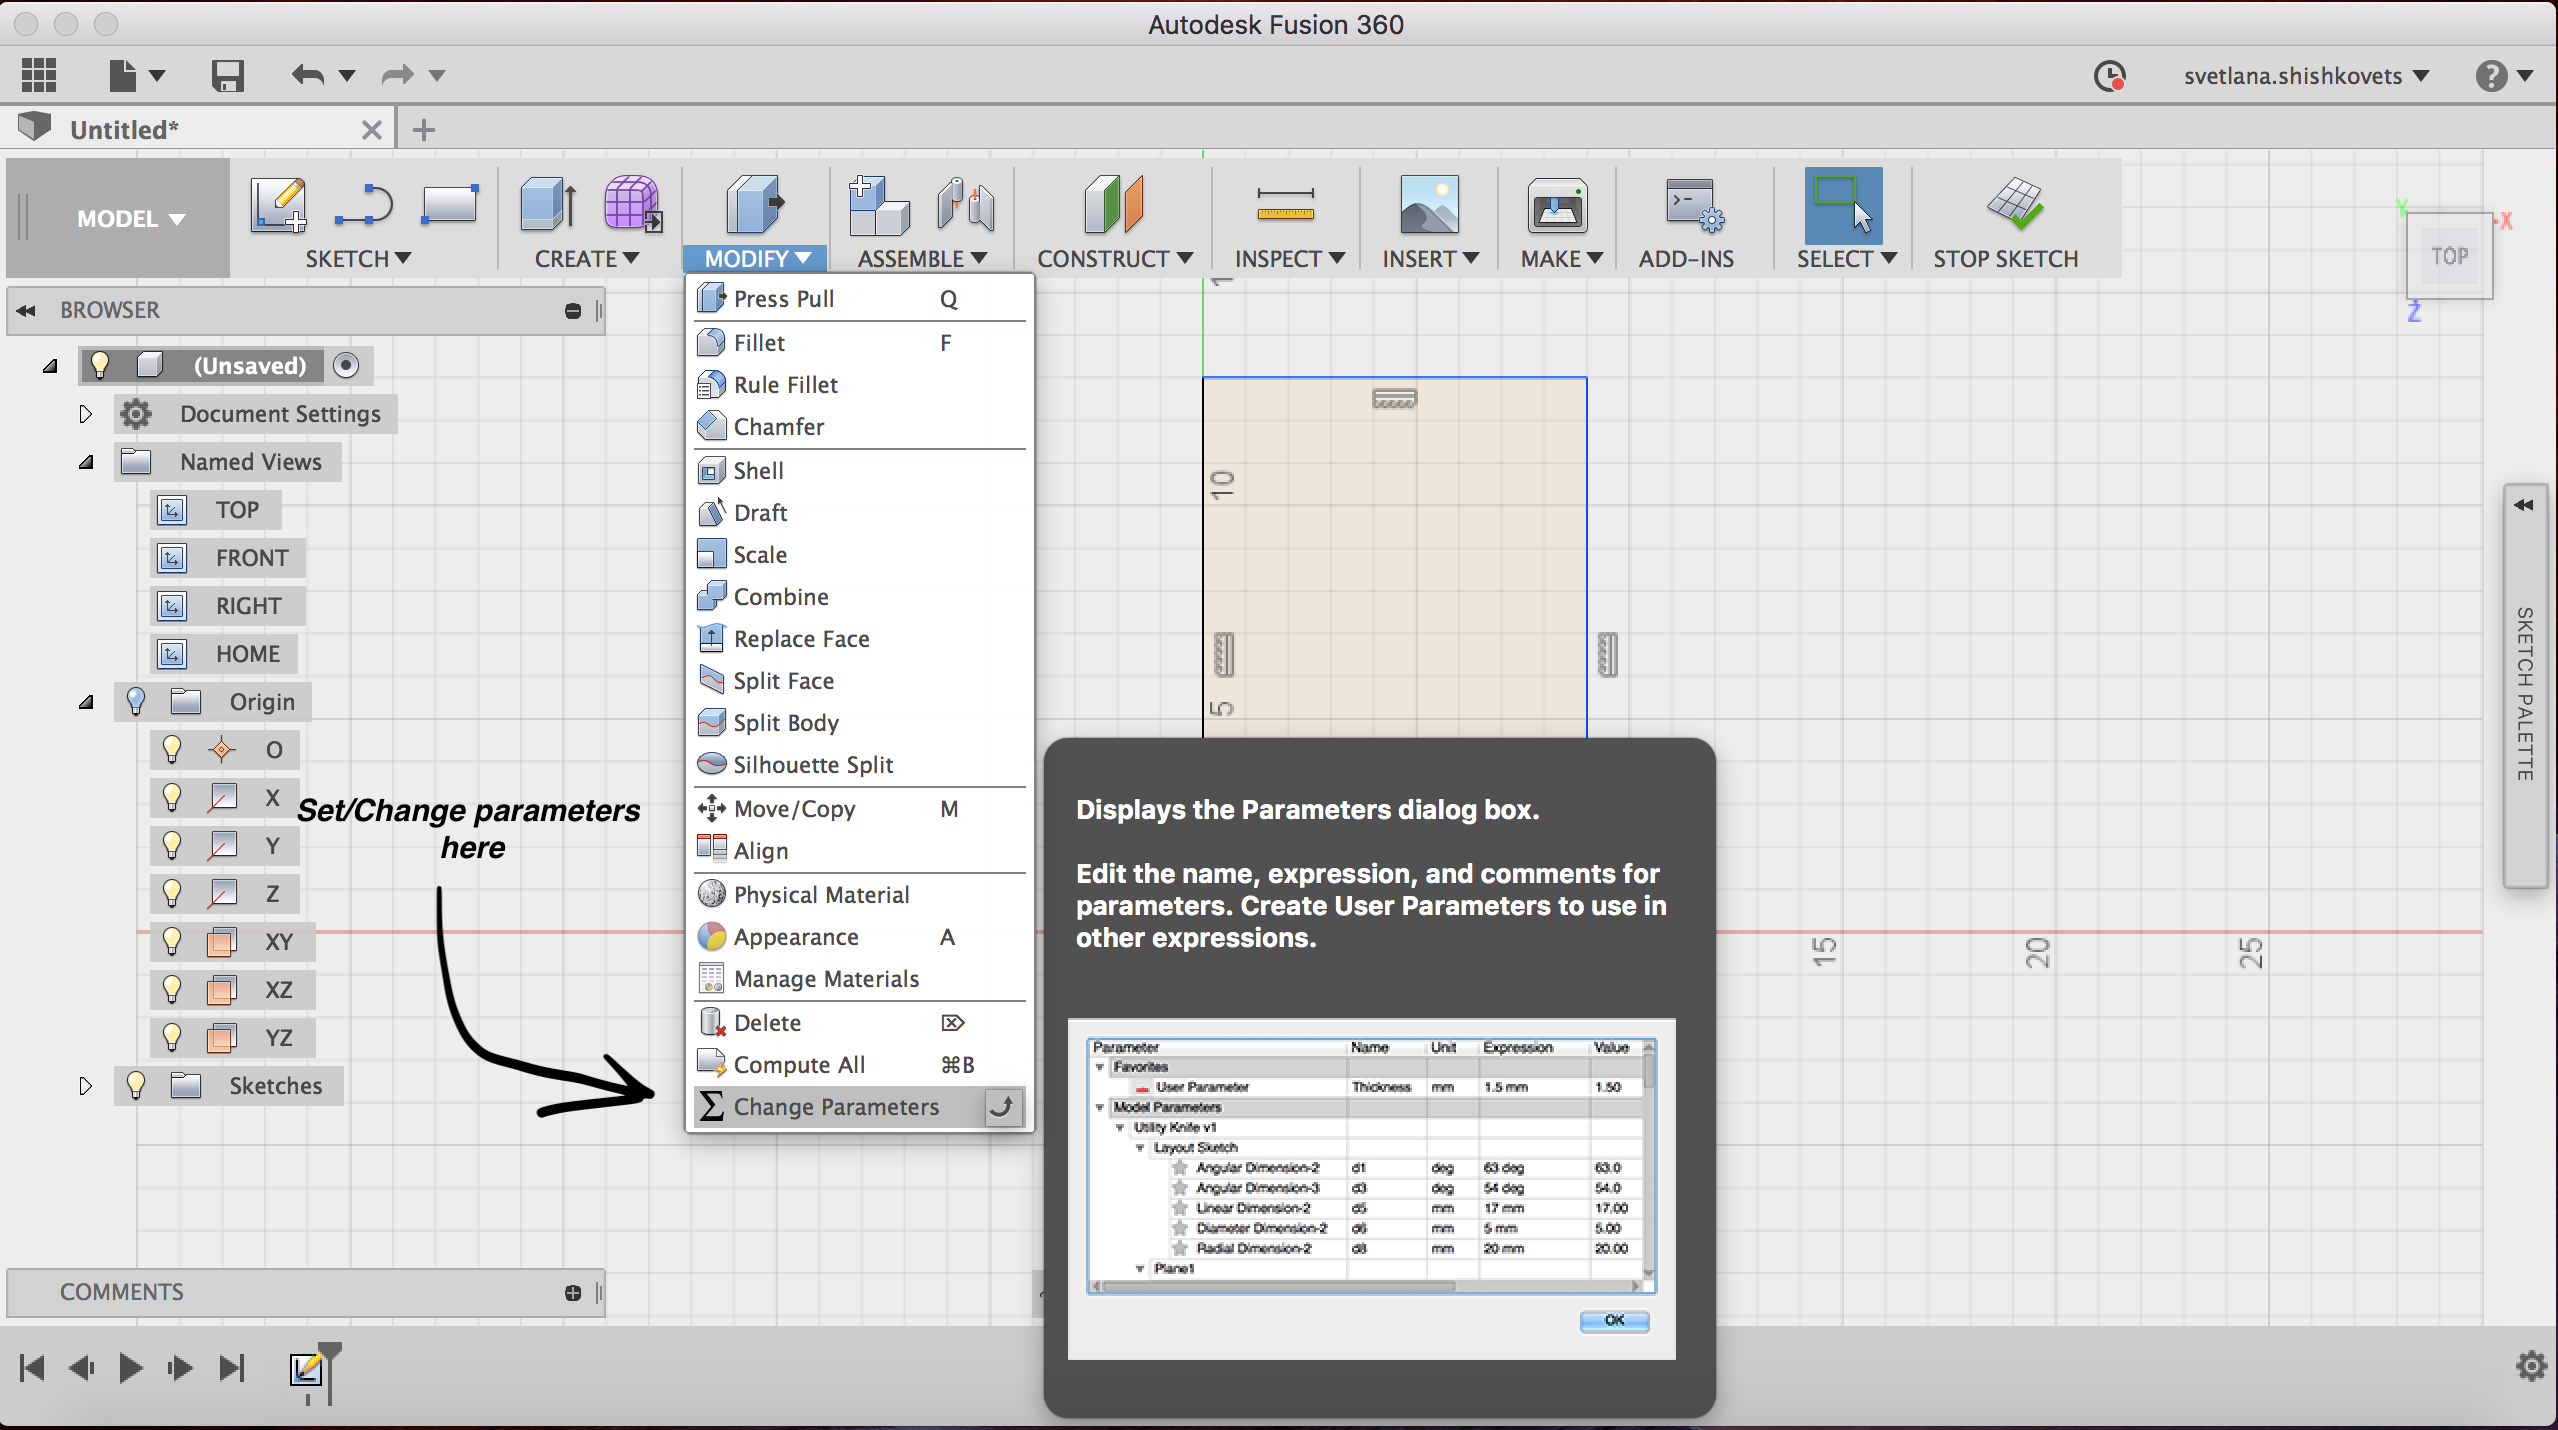The height and width of the screenshot is (1430, 2558).
Task: Select the Extrude tool icon
Action: pos(548,204)
